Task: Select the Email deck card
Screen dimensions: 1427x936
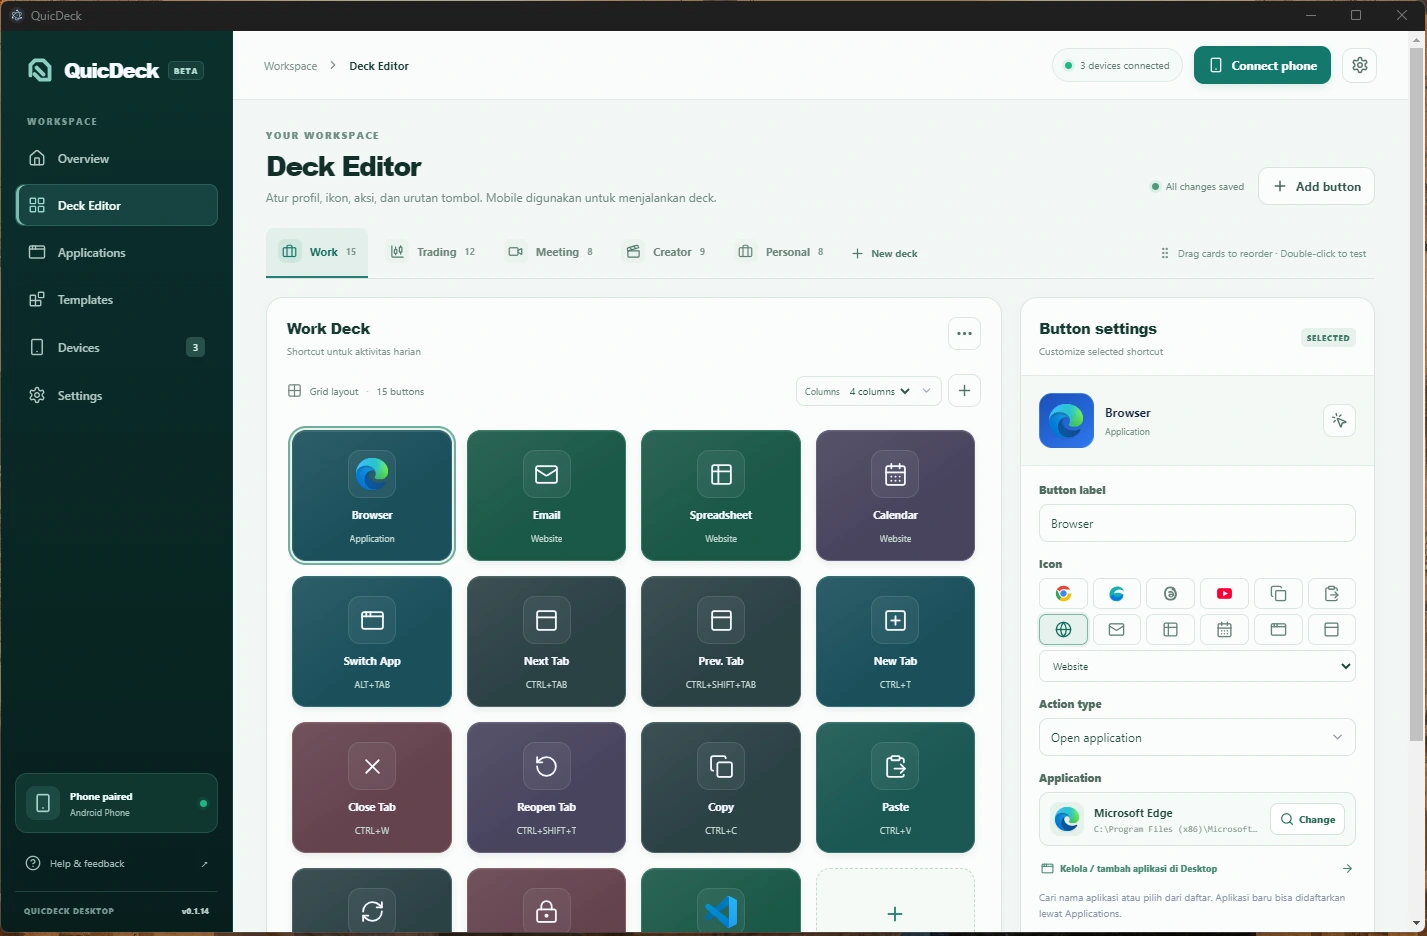Action: [x=546, y=495]
